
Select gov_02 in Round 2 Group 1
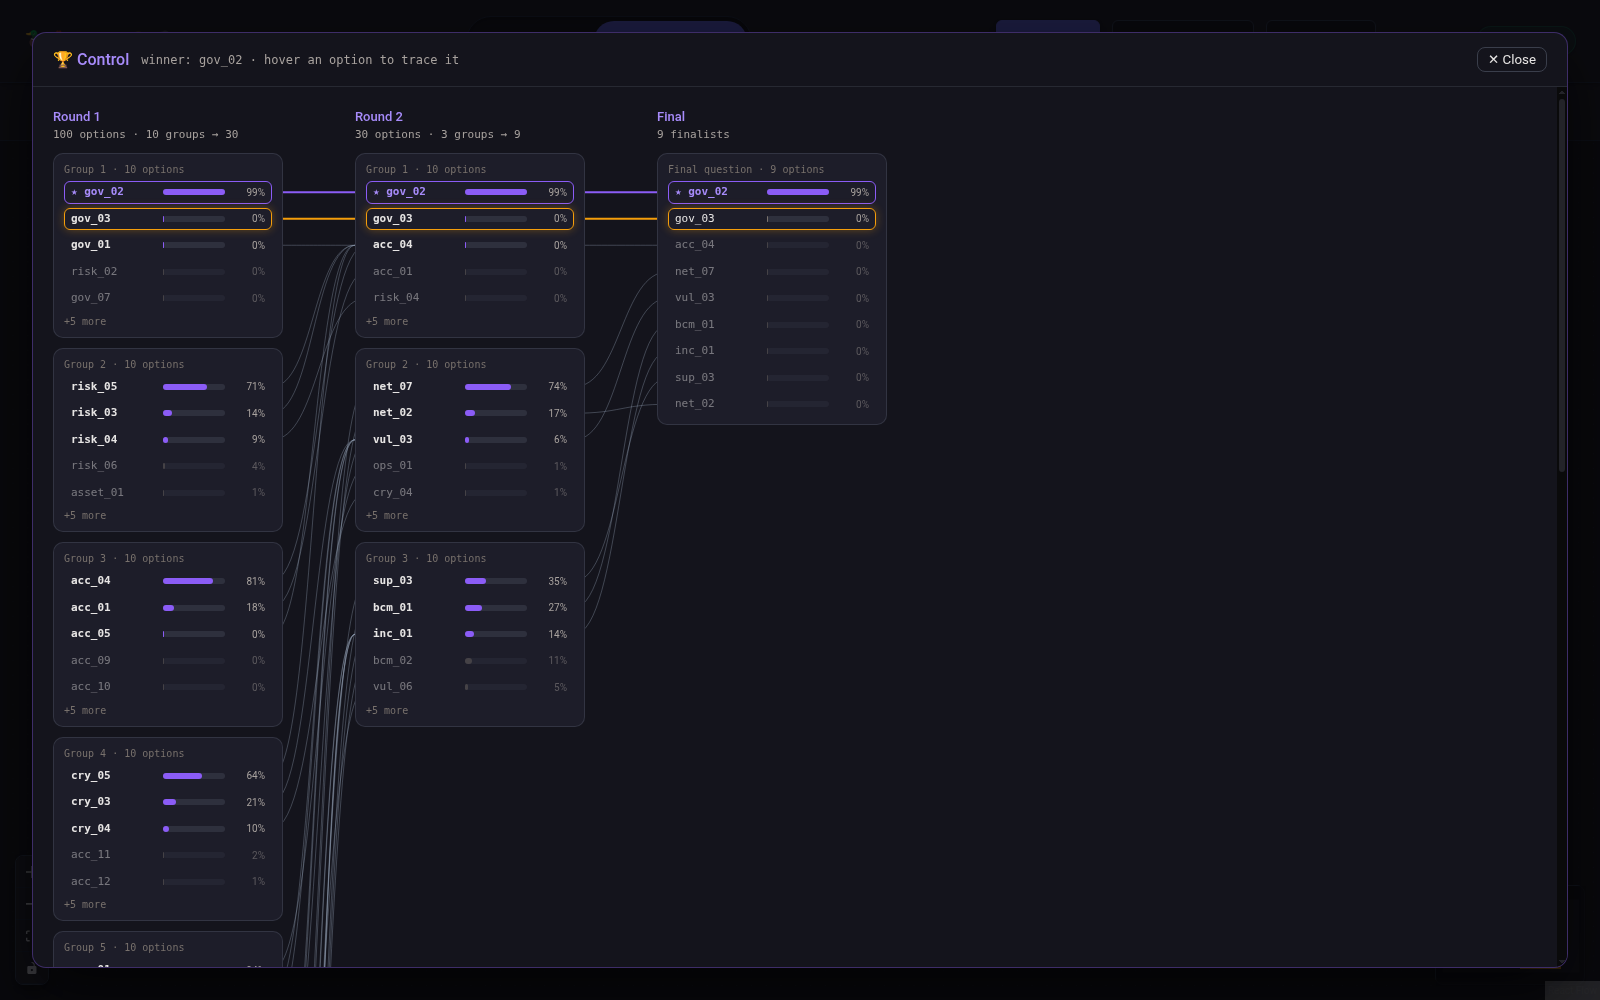pyautogui.click(x=470, y=192)
